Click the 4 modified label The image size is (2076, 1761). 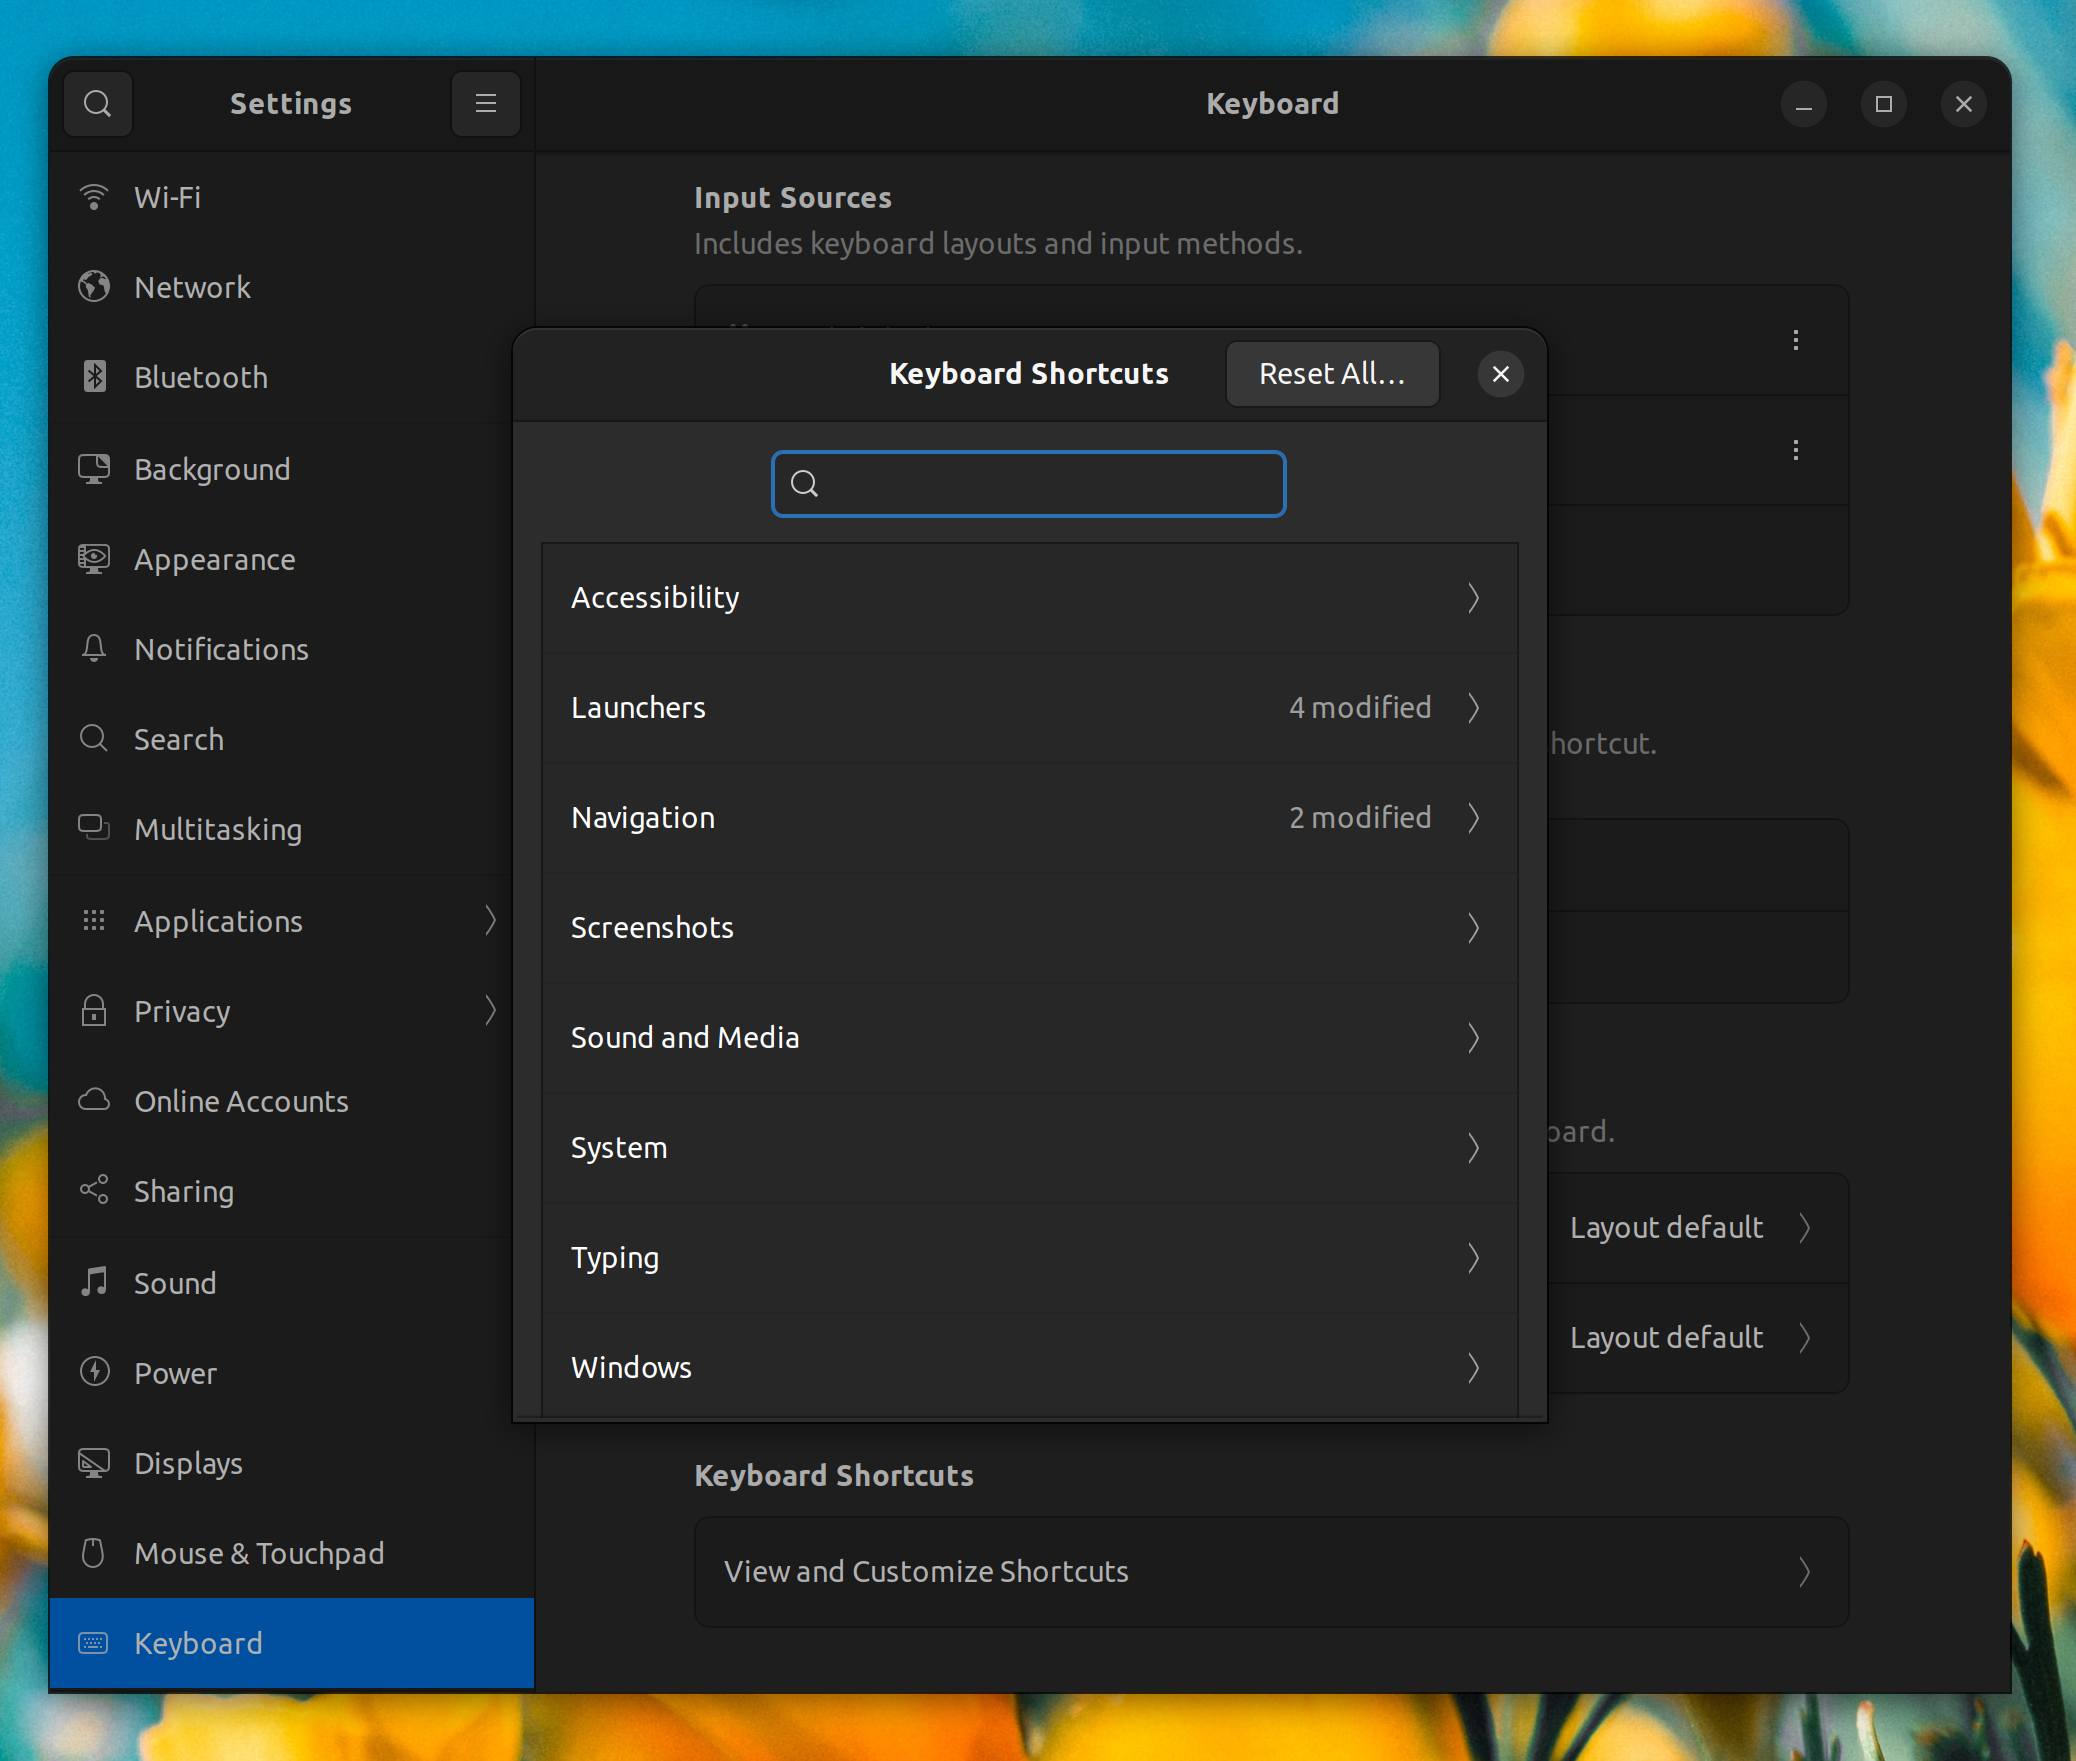point(1360,708)
